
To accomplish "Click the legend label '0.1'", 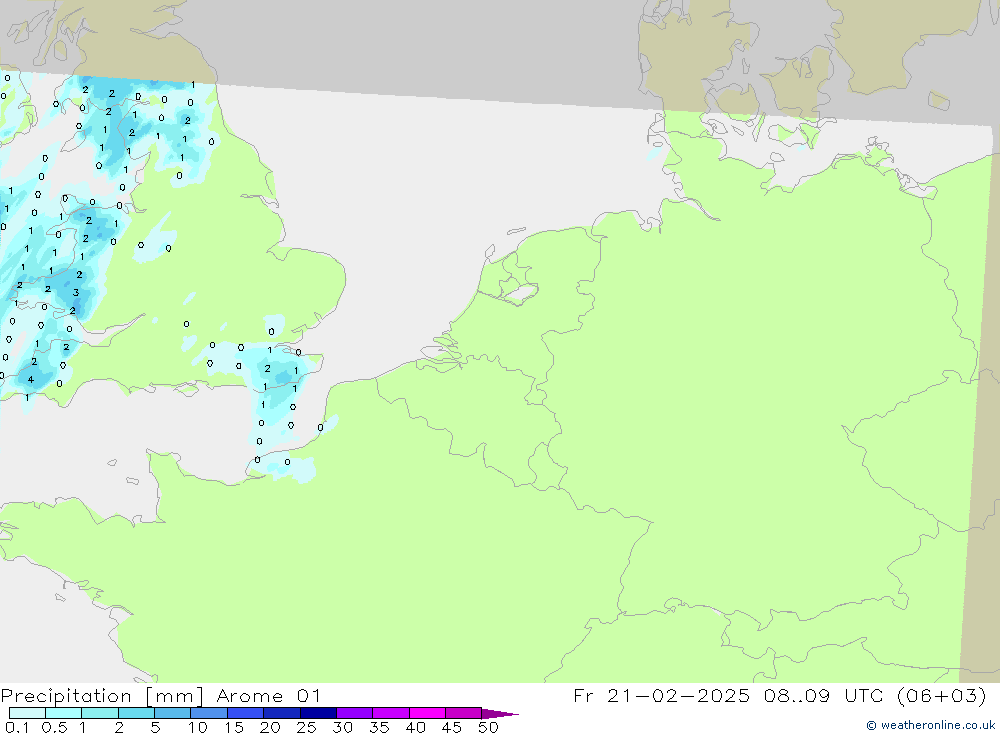I will click(17, 727).
